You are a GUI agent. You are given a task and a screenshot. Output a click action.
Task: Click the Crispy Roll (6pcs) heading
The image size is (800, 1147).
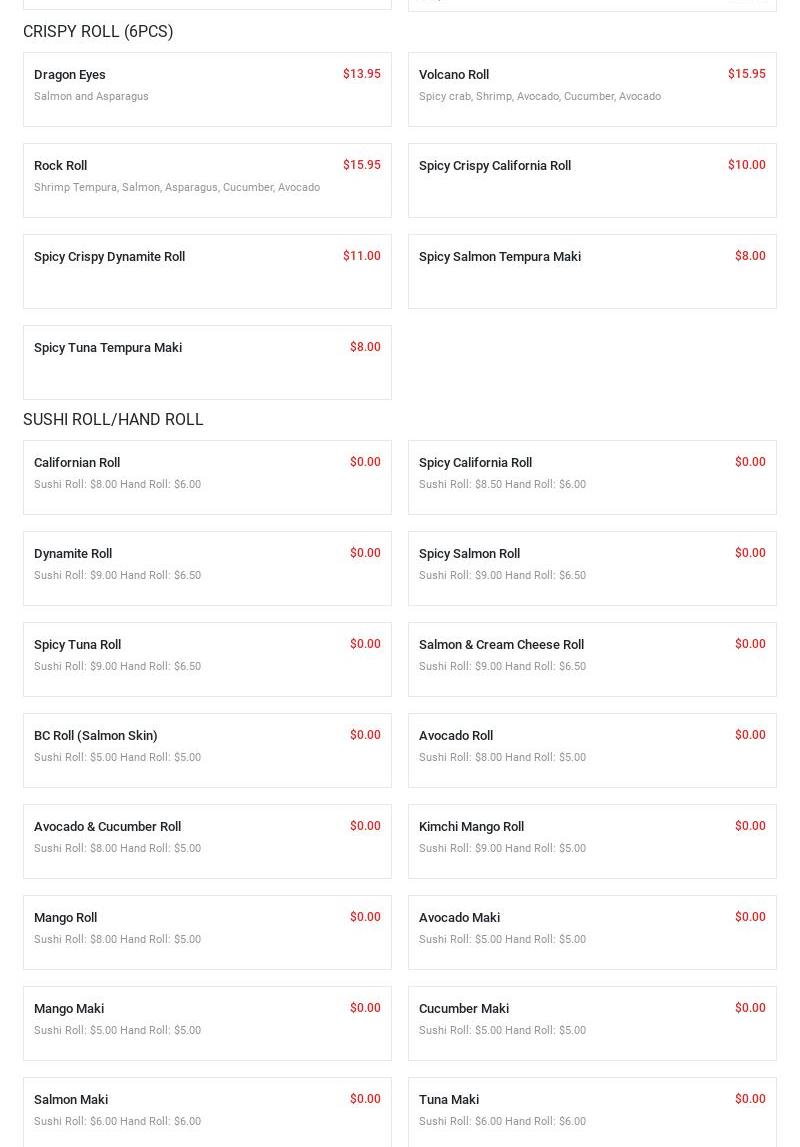pos(98,32)
